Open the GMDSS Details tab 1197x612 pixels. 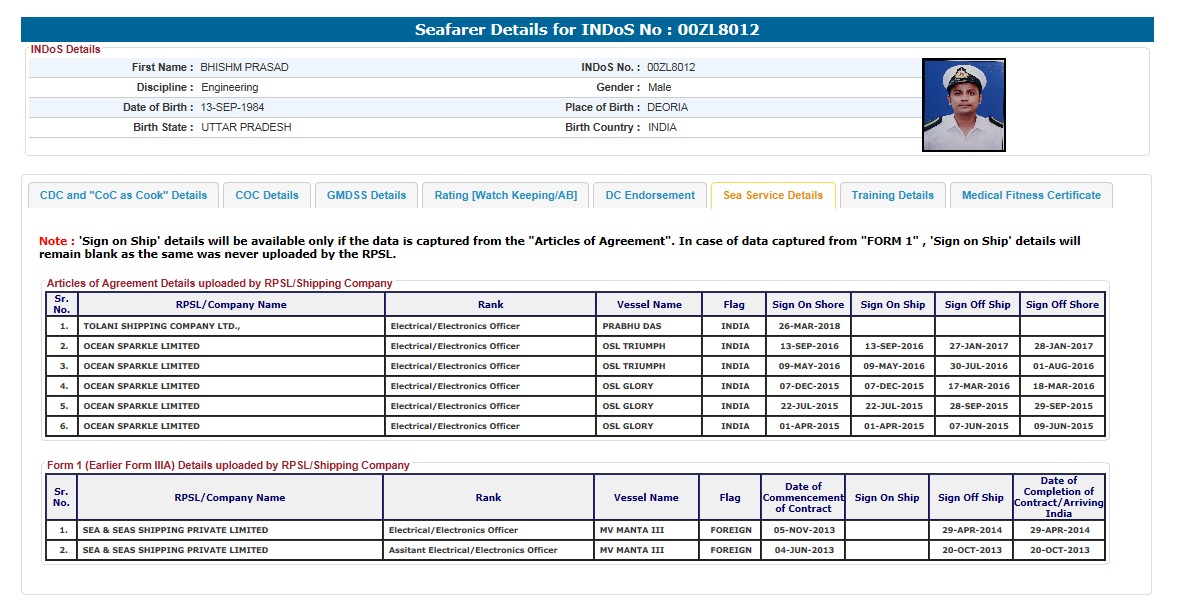366,195
